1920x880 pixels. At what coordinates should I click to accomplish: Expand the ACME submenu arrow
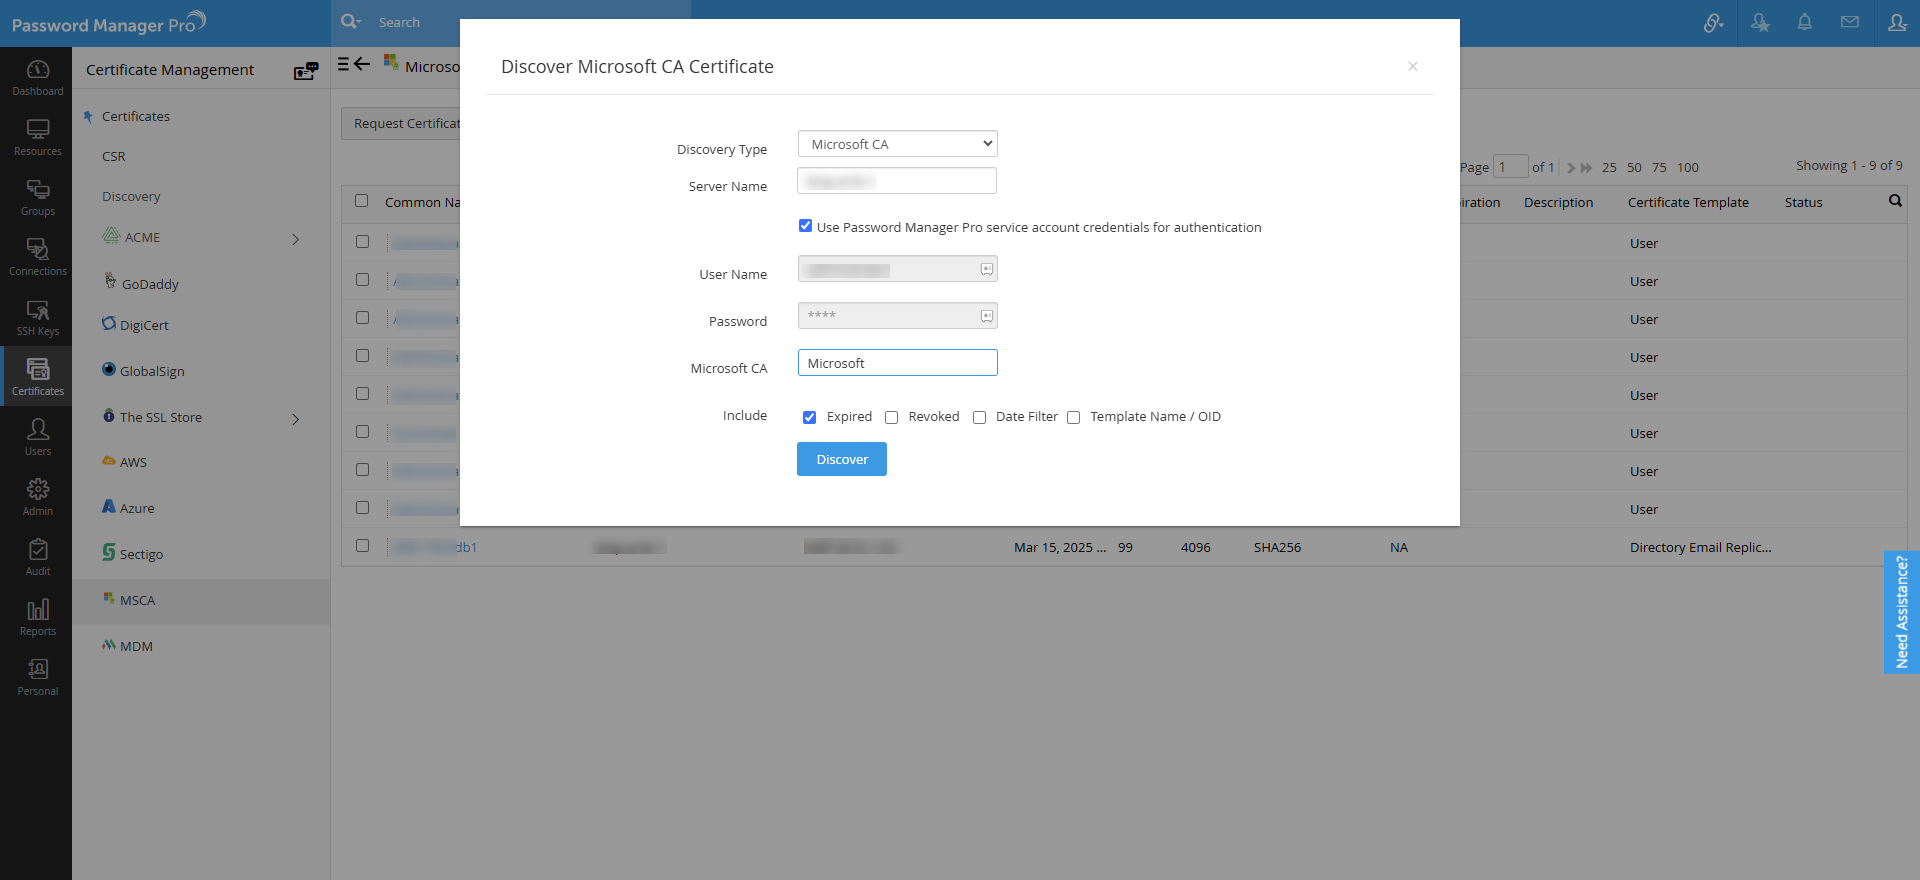[295, 239]
